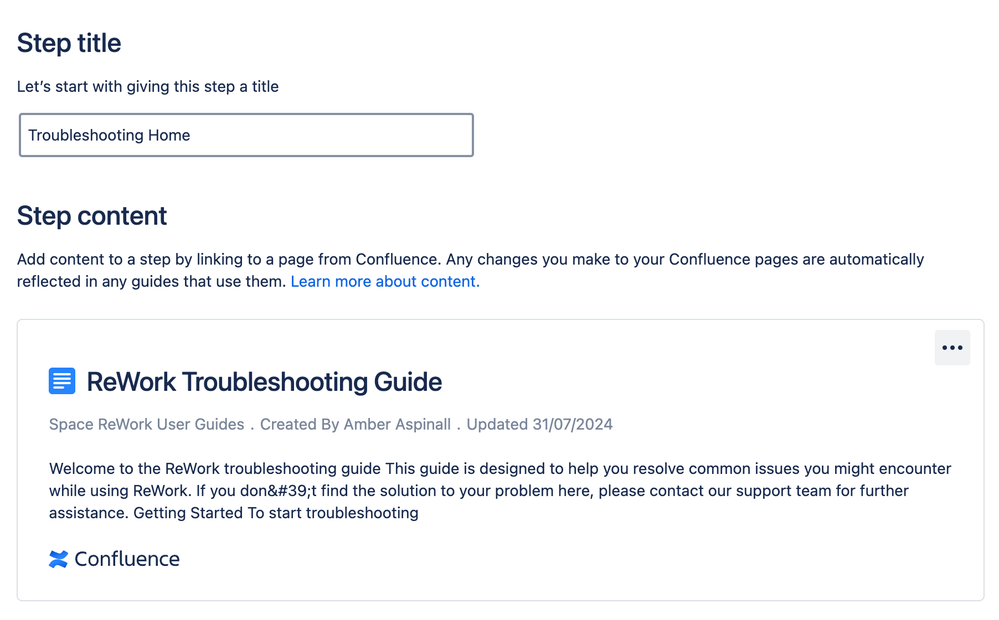Click the page excerpt paragraph starting with Welcome

pyautogui.click(x=500, y=491)
